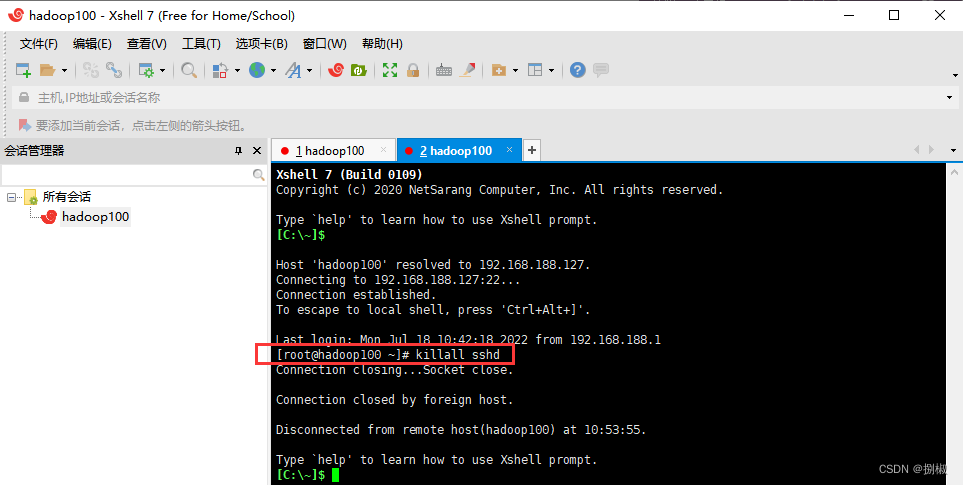Toggle full screen with green arrows icon
The width and height of the screenshot is (963, 485).
coord(390,70)
